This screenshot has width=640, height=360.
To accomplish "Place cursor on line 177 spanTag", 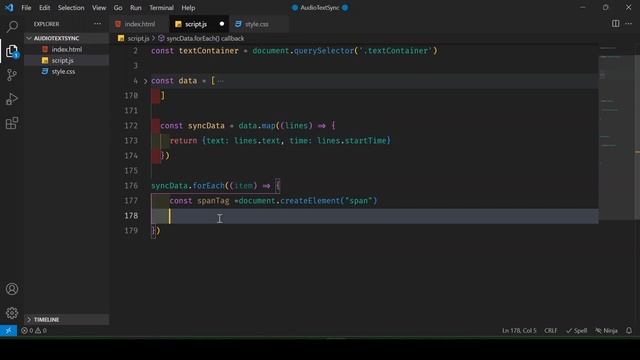I will (x=213, y=201).
